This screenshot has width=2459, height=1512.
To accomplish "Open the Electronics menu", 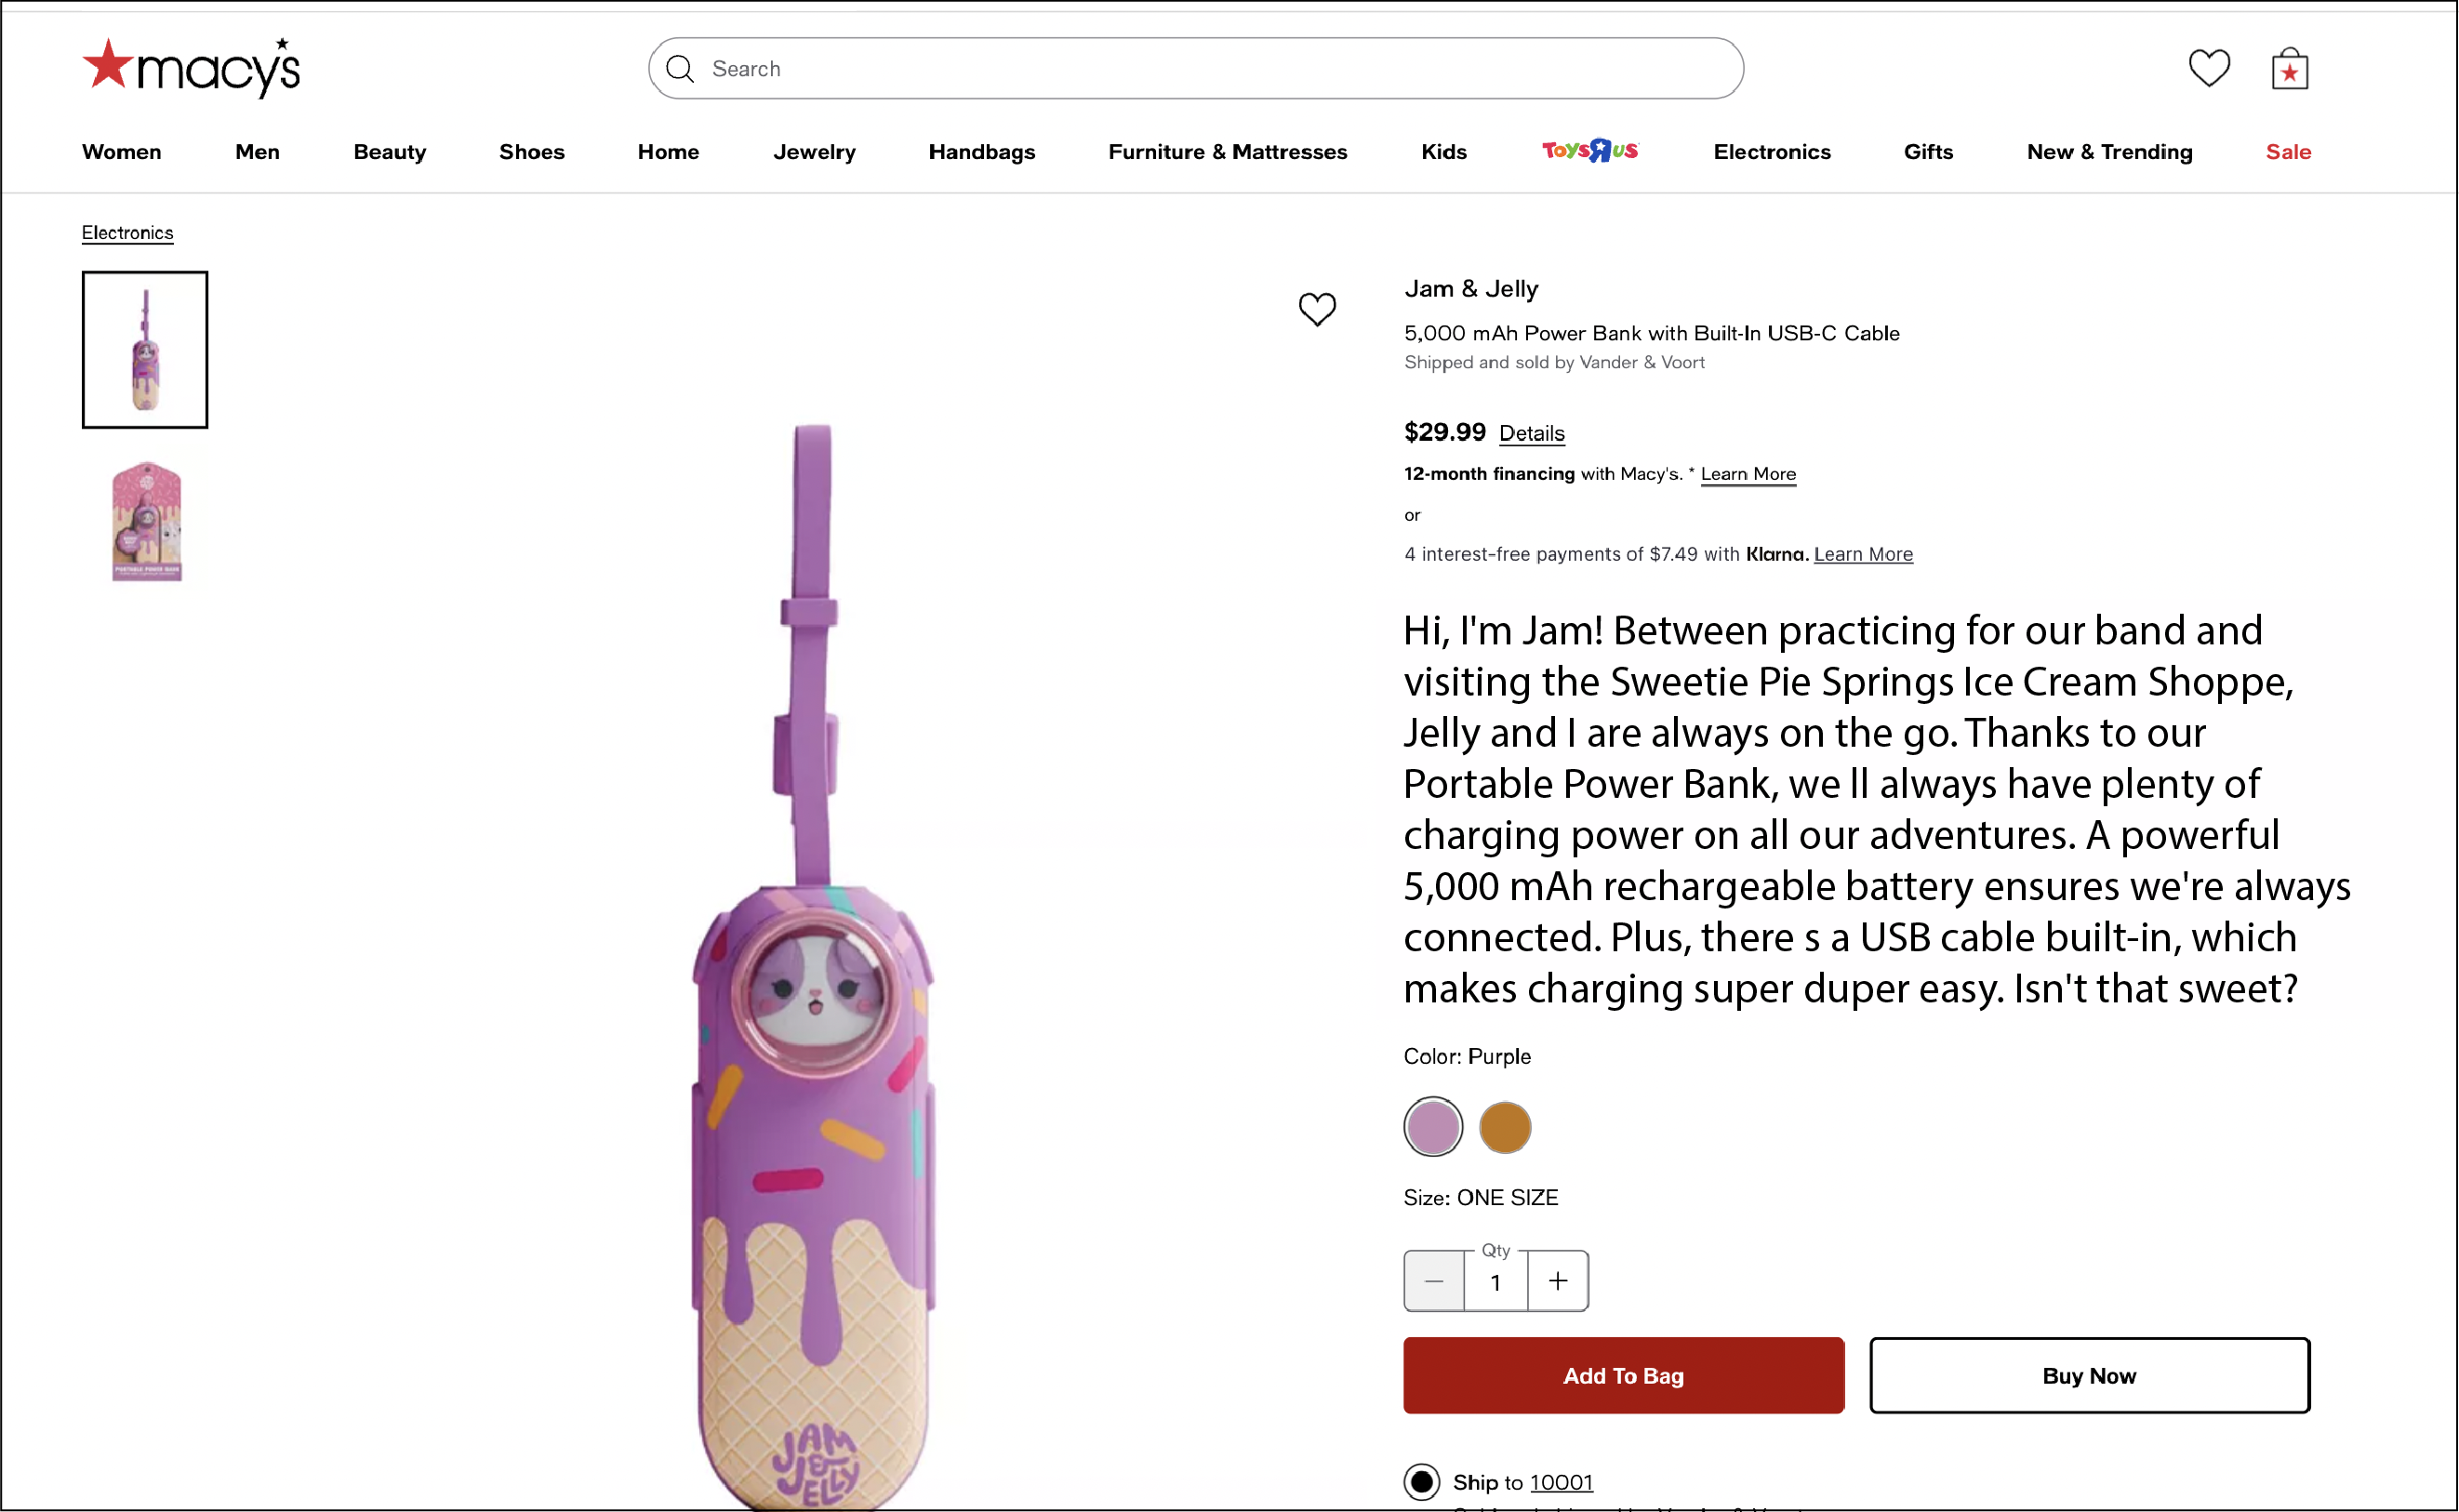I will click(1771, 152).
